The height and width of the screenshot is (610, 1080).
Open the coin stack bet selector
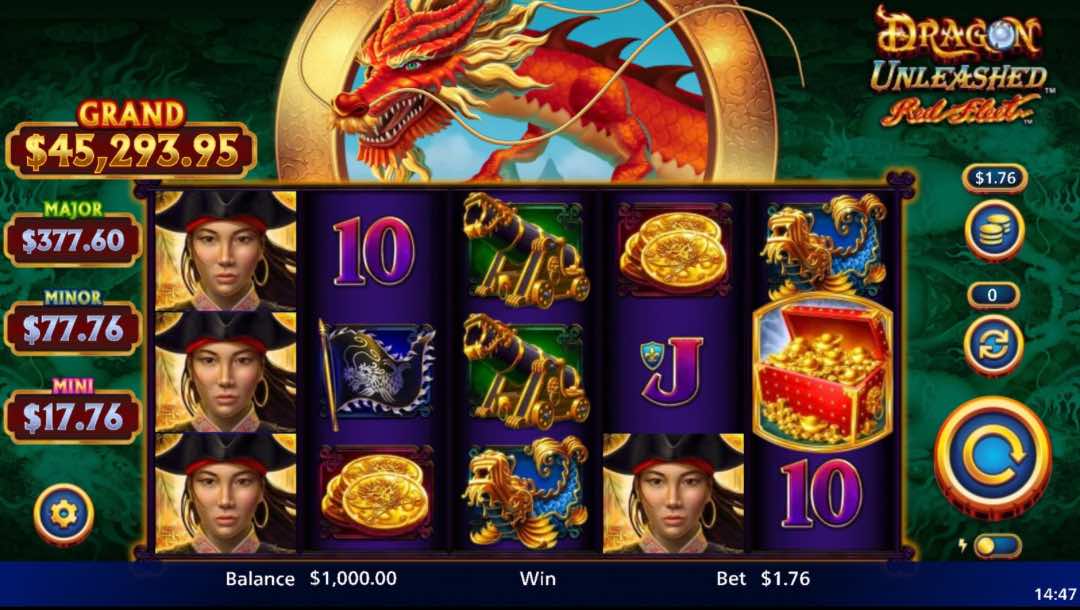pyautogui.click(x=994, y=230)
